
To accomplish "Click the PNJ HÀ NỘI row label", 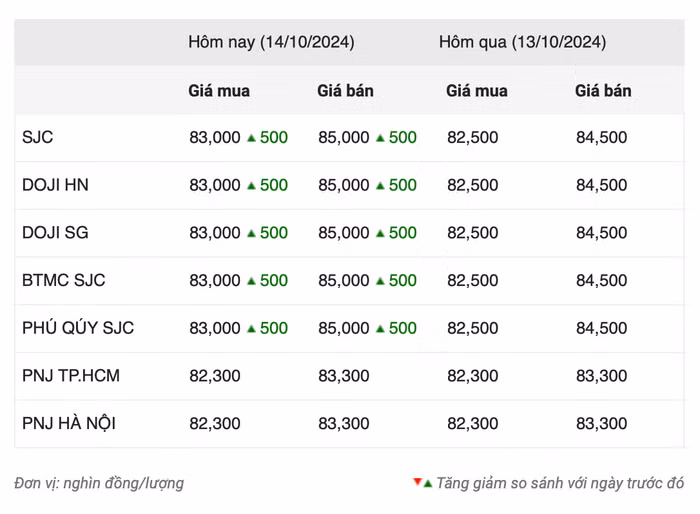I will coord(69,424).
